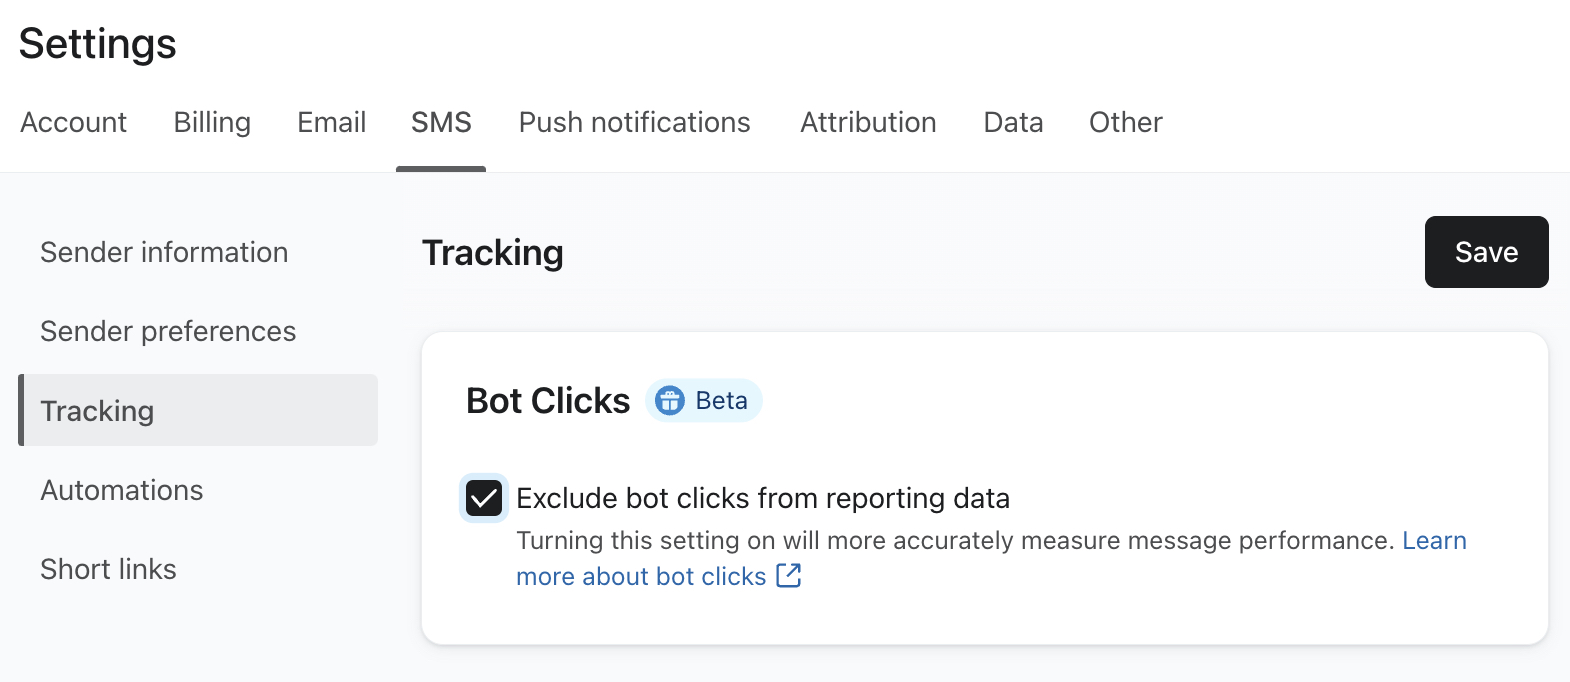Switch to Push notifications settings
The height and width of the screenshot is (682, 1570).
pos(634,122)
